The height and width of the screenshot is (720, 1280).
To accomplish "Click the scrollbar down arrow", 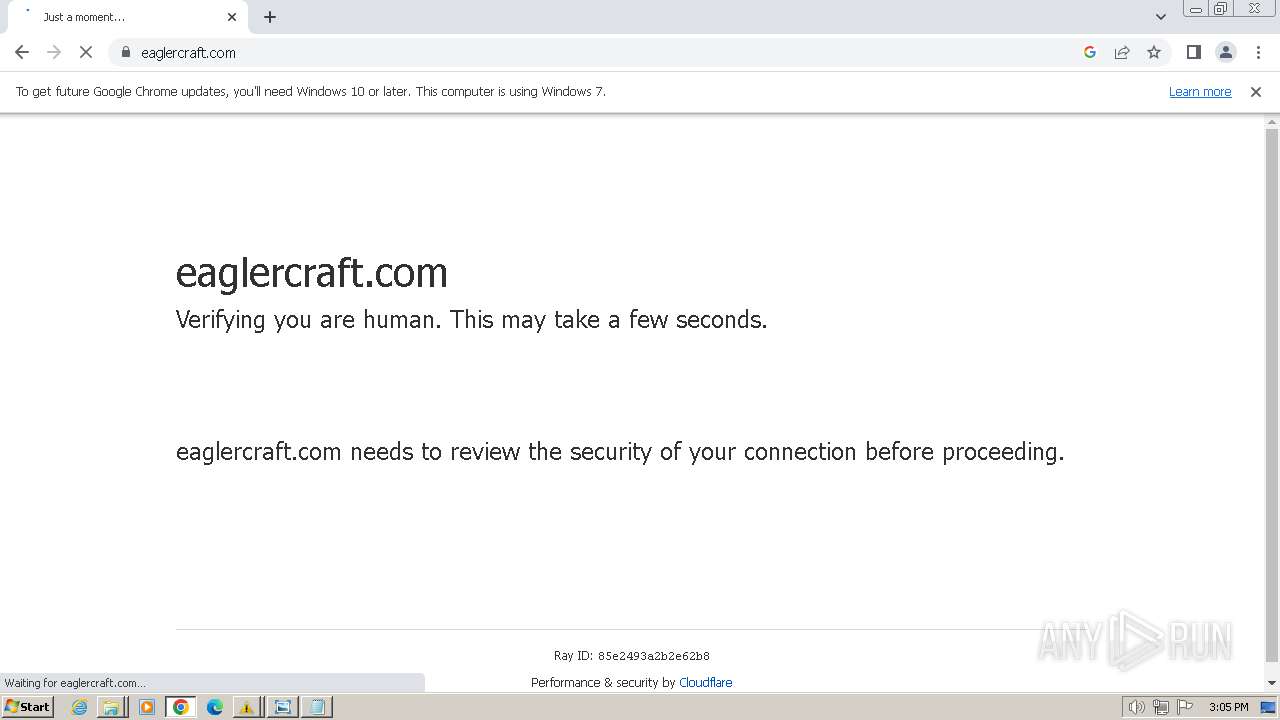I will pyautogui.click(x=1272, y=684).
